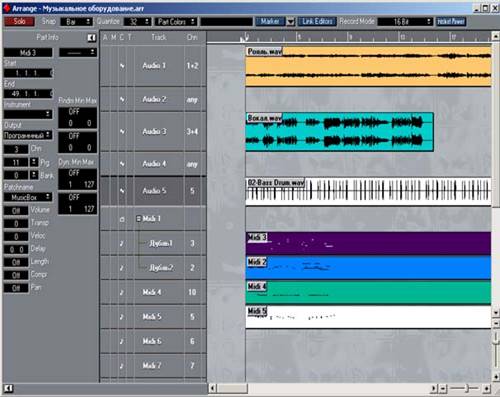Open the Record Mode 16 Bit dropdown
Screen dimensions: 500x397
(x=405, y=22)
